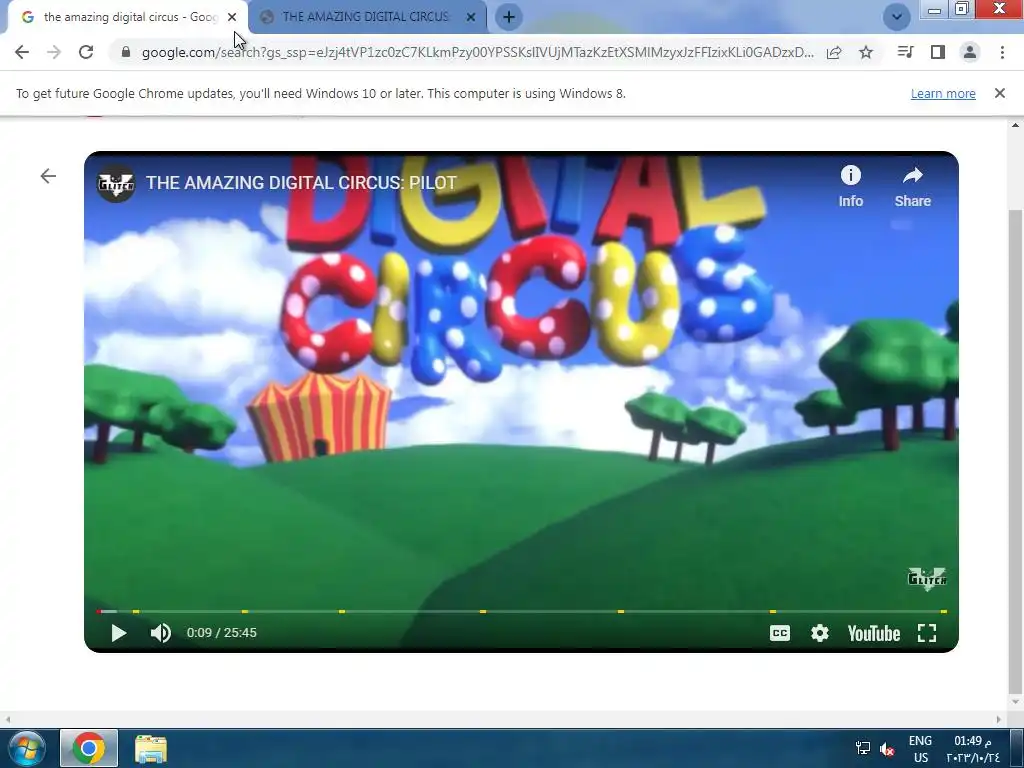Click the vertical page scrollbar

pyautogui.click(x=1015, y=451)
